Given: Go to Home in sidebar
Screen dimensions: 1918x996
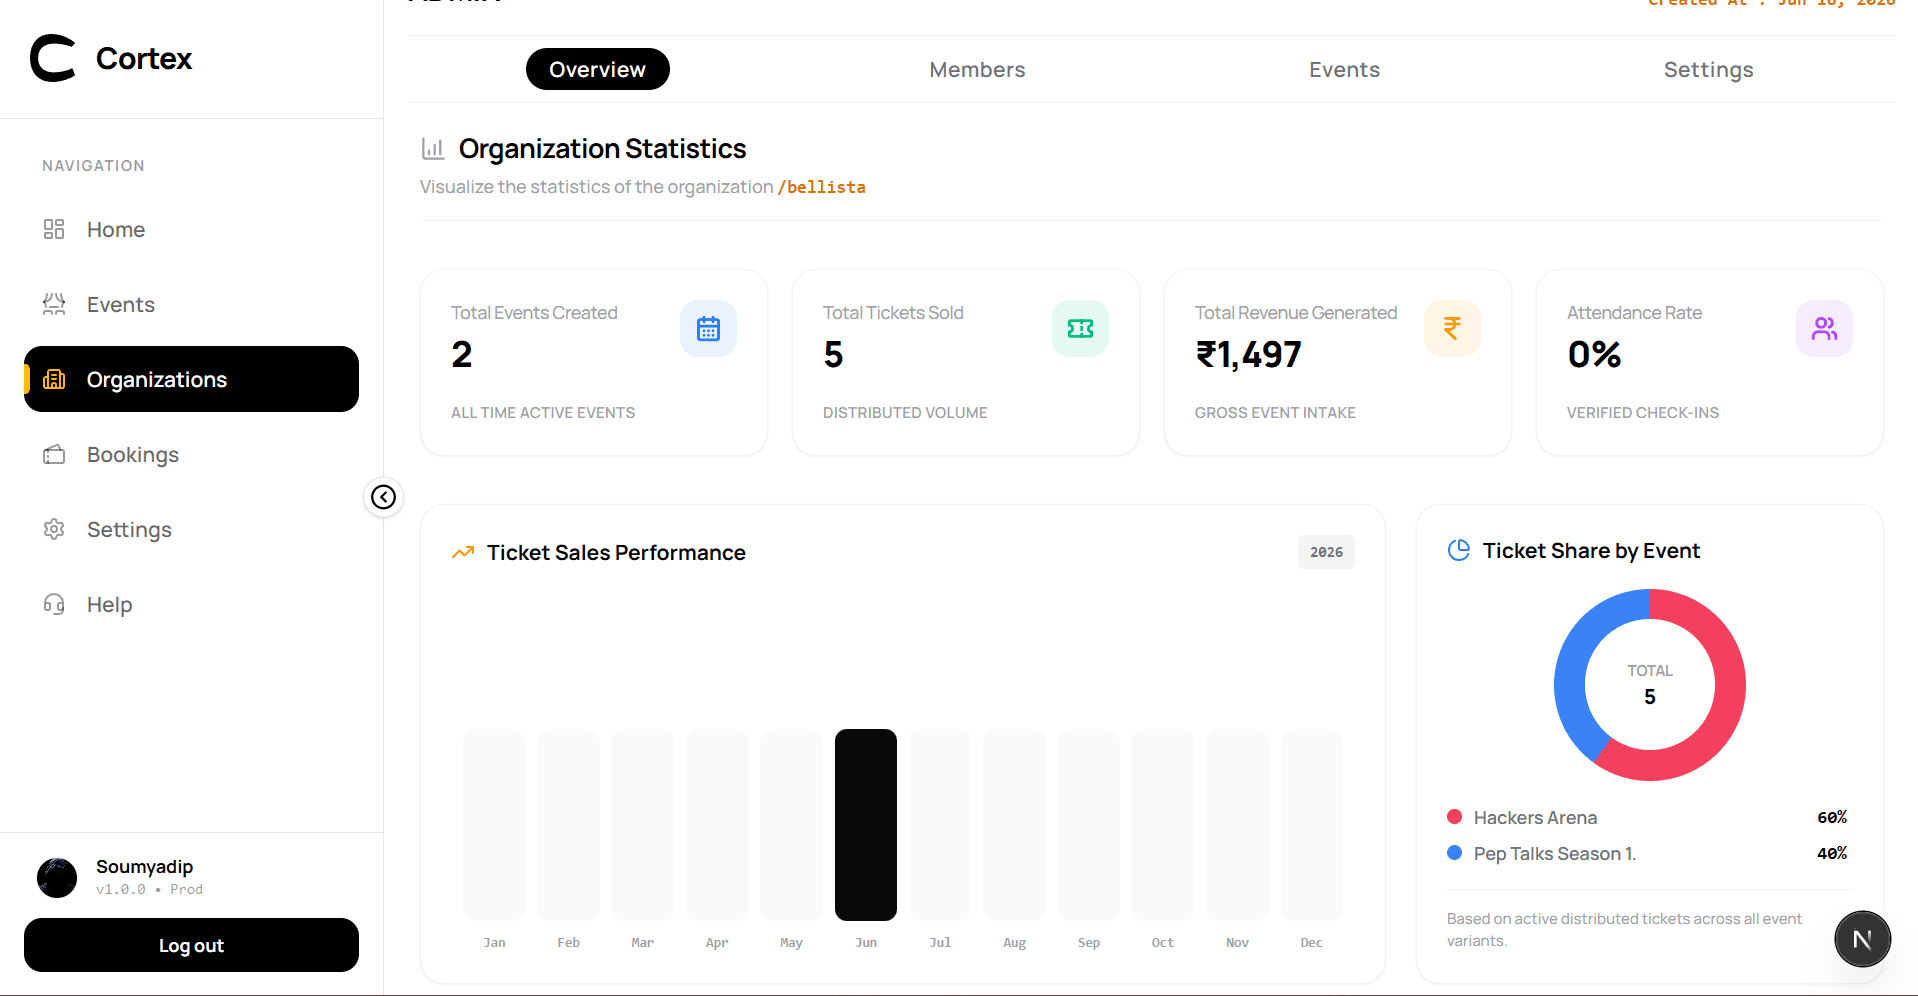Looking at the screenshot, I should 191,229.
